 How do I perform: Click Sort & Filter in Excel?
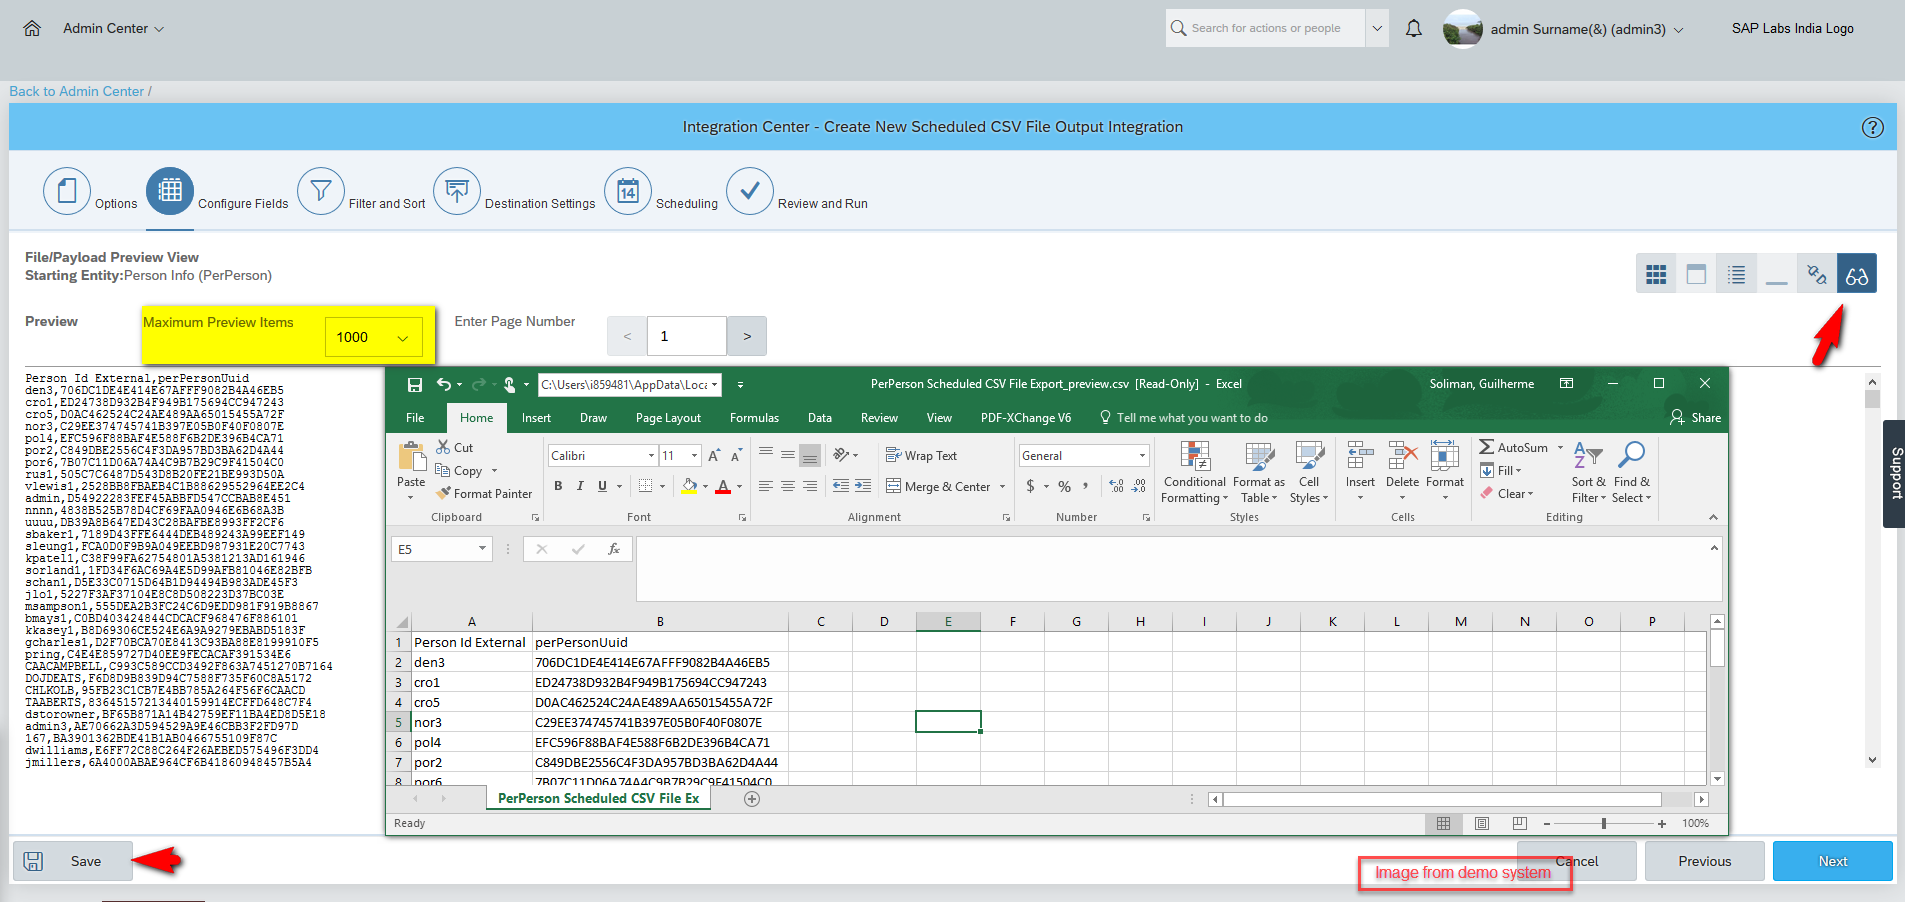pyautogui.click(x=1588, y=473)
